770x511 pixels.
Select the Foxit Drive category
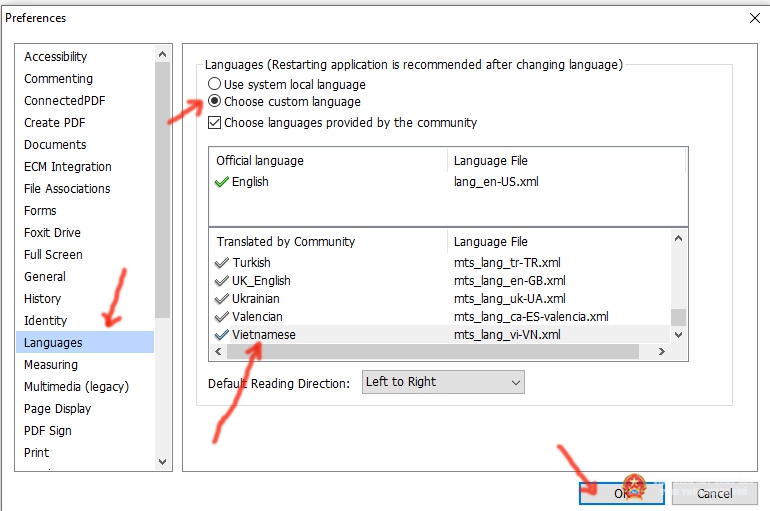(53, 233)
